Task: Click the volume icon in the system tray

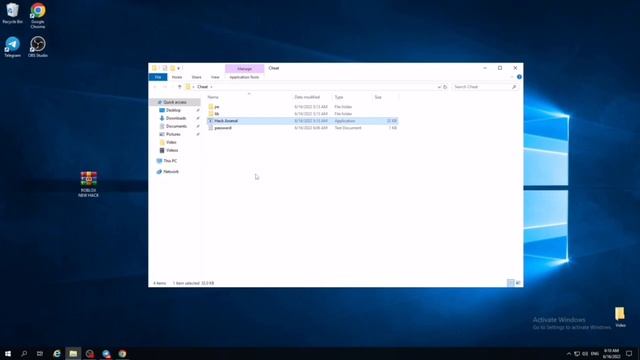Action: click(x=585, y=353)
